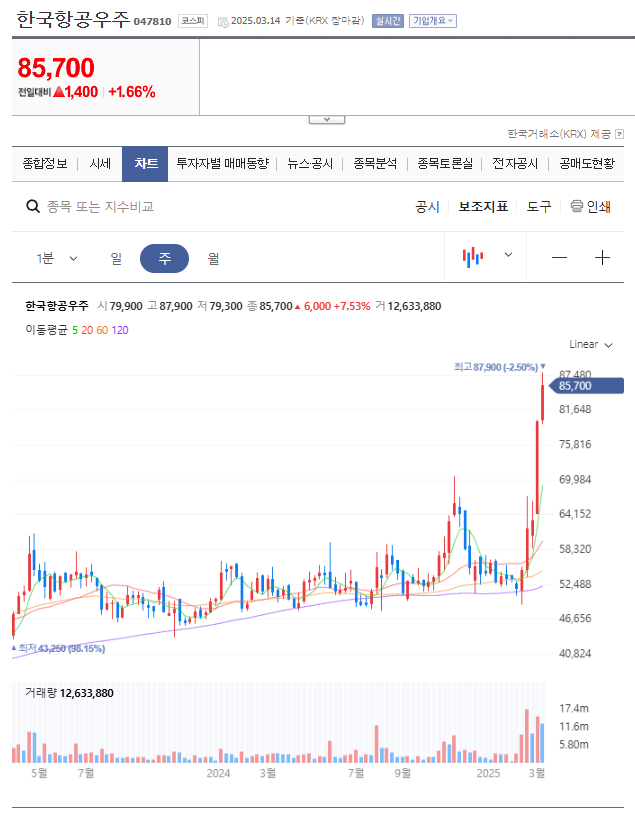Open the 시세 tab

click(x=100, y=164)
